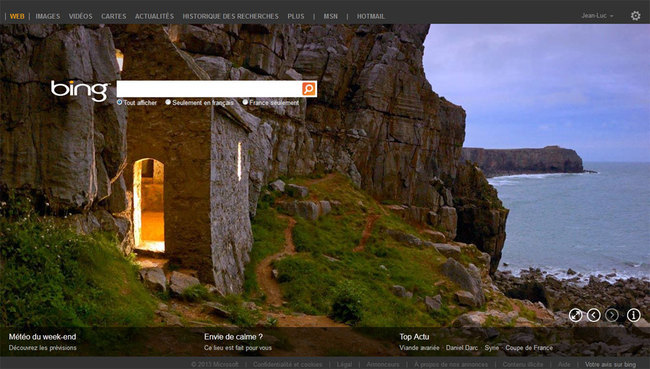Click the Coupe de France link

[529, 348]
